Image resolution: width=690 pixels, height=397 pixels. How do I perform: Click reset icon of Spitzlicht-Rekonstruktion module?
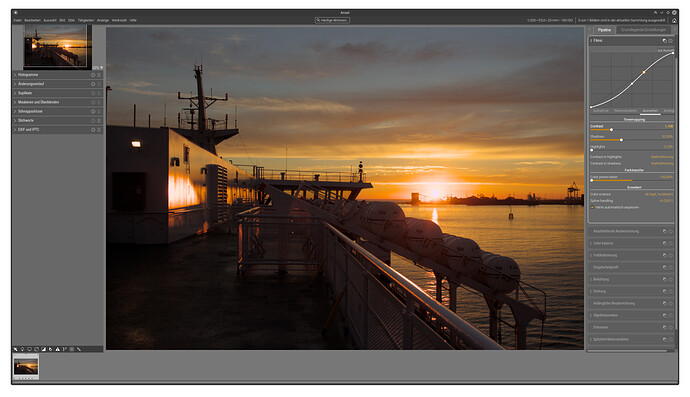671,339
